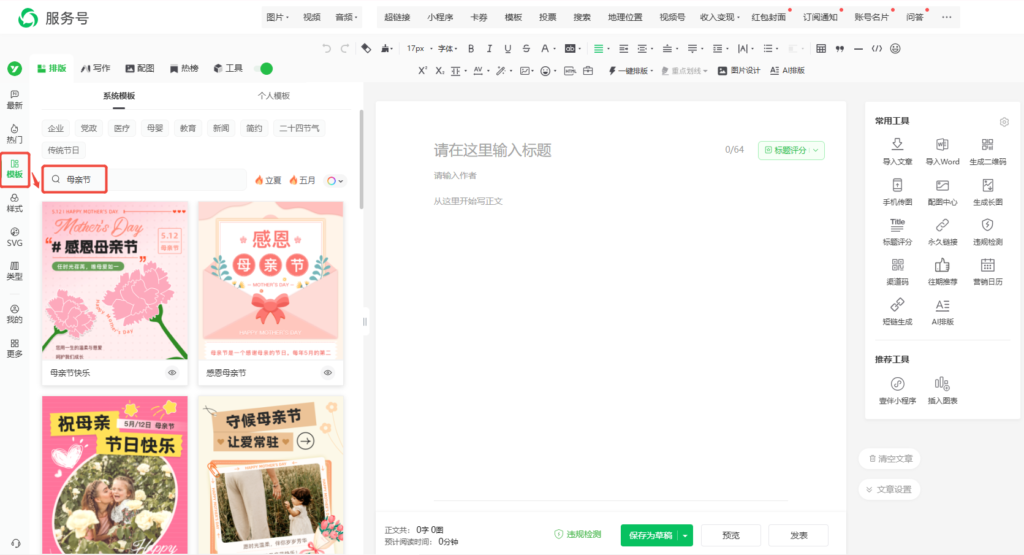Expand the 标题评分 dropdown arrow
The height and width of the screenshot is (555, 1024).
point(816,150)
